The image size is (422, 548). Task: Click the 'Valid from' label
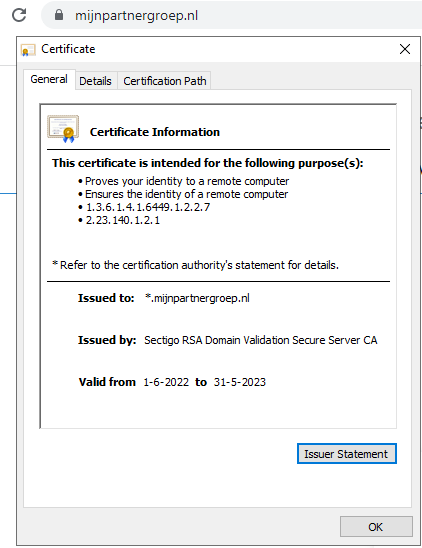pos(107,382)
